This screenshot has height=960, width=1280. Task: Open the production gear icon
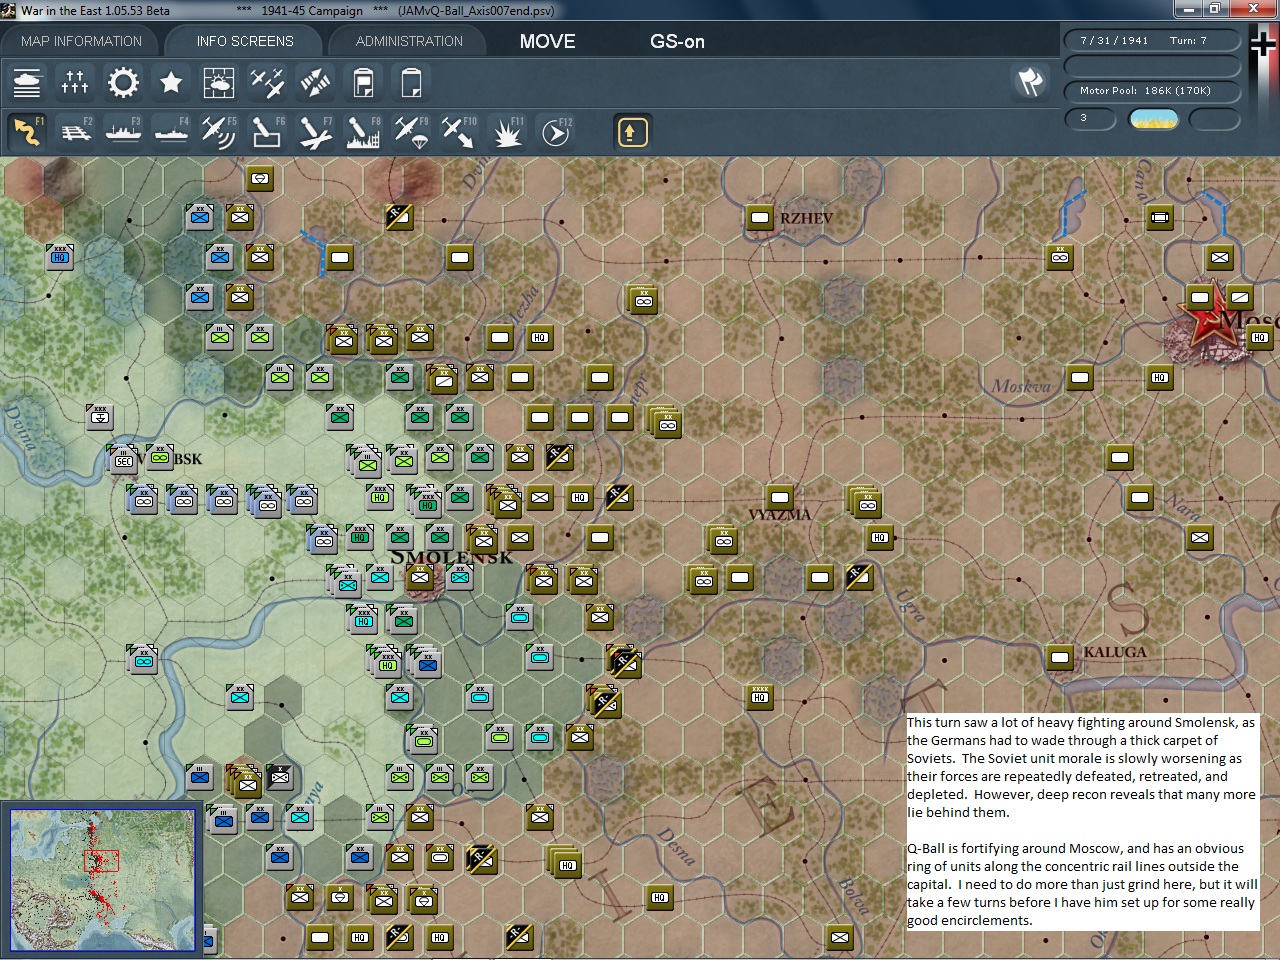[123, 82]
